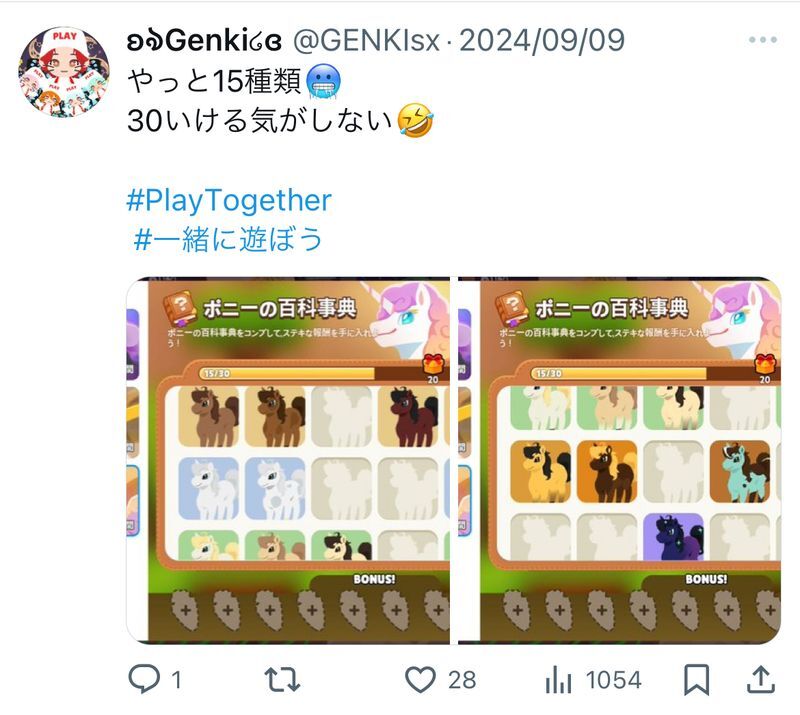Open the @GENKIsx handle

(366, 40)
